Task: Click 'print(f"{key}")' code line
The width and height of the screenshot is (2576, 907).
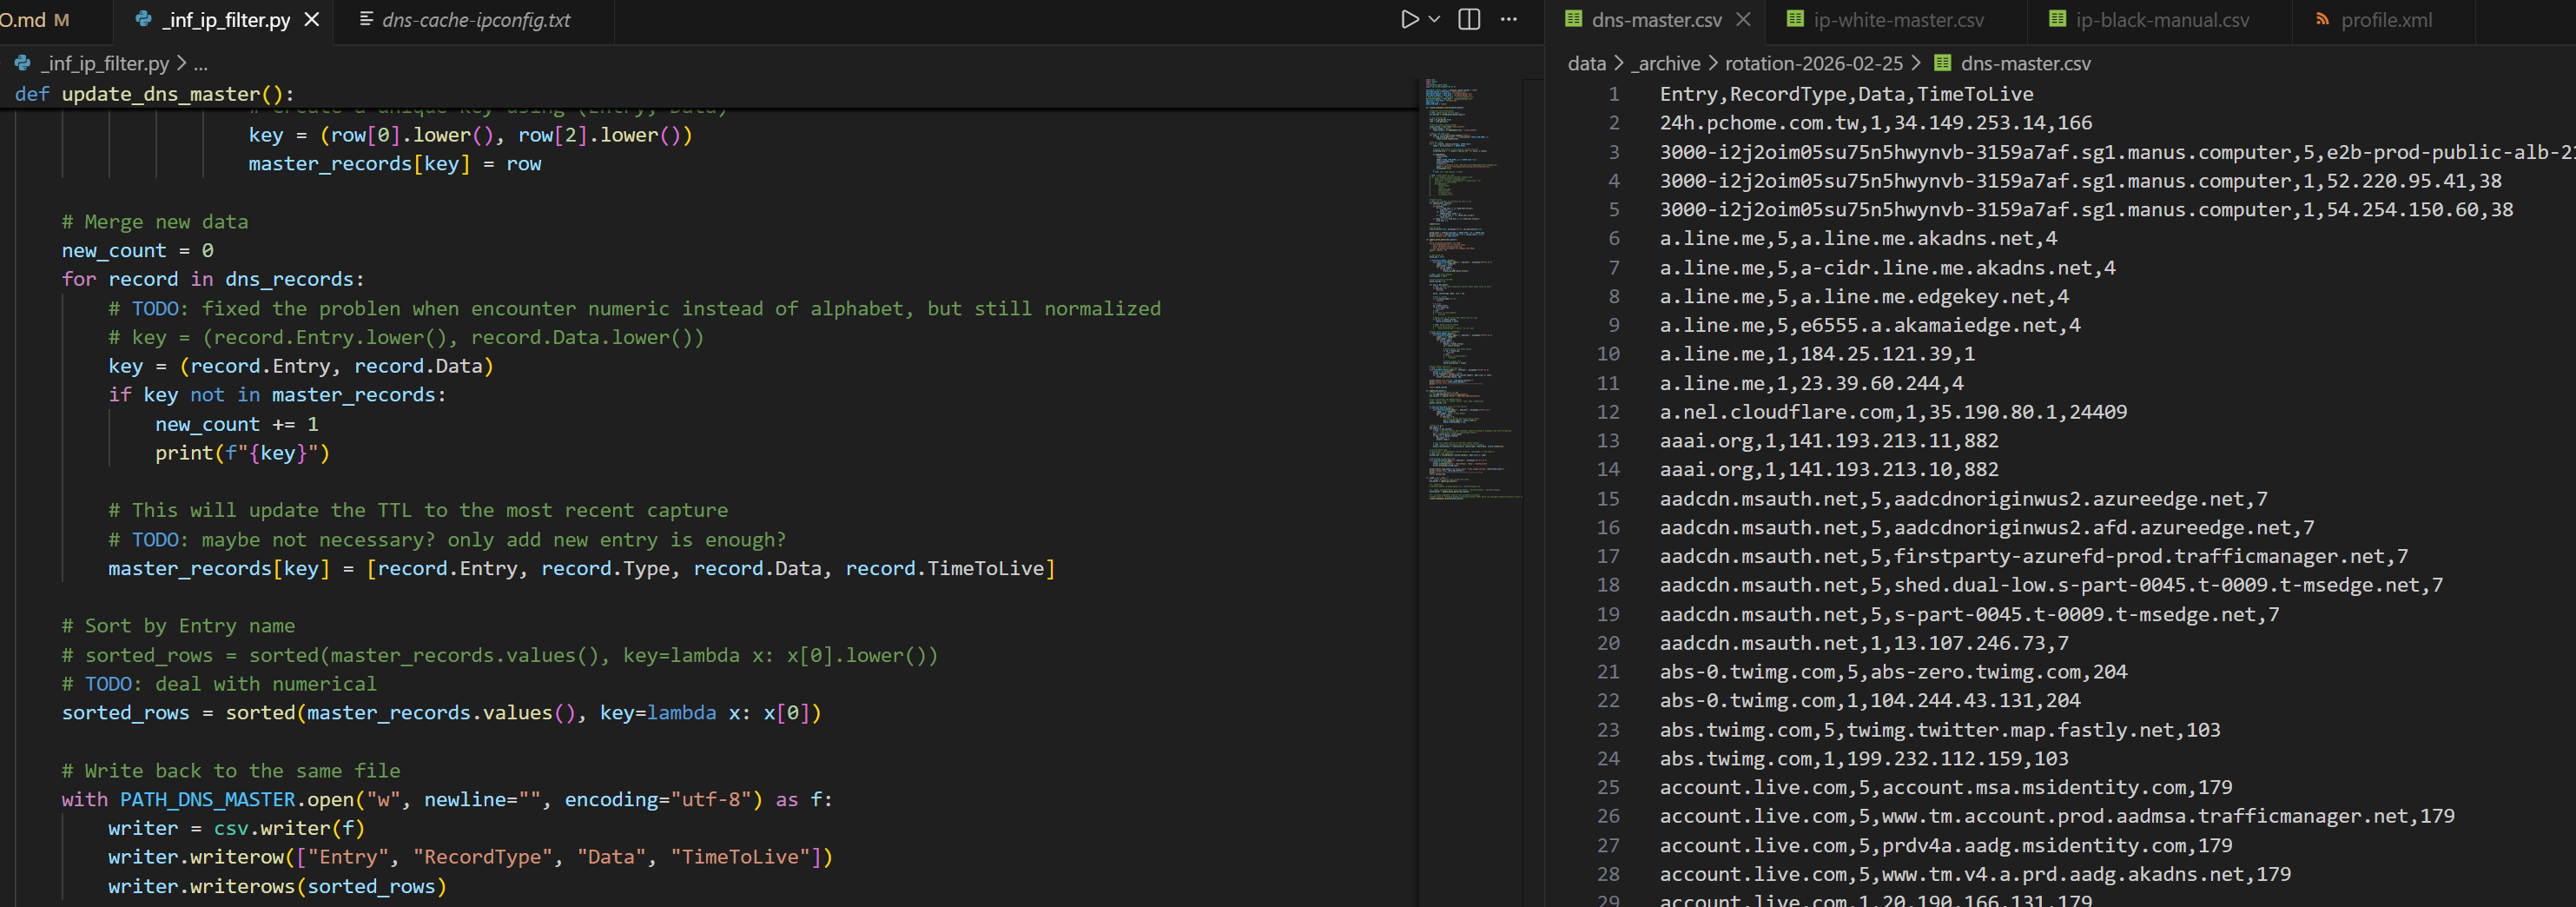Action: click(x=242, y=453)
